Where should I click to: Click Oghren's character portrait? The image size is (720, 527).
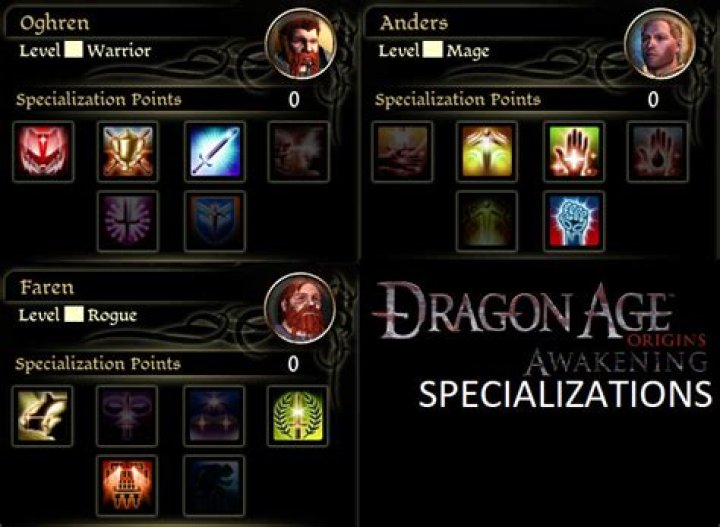[301, 44]
